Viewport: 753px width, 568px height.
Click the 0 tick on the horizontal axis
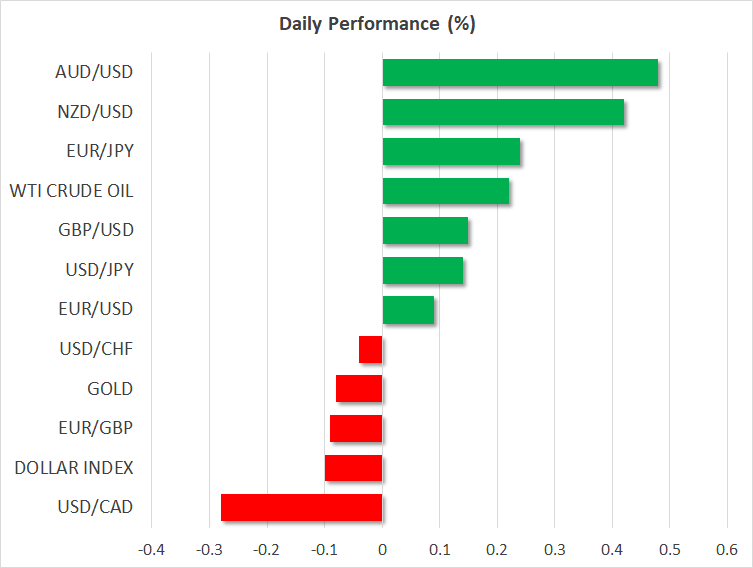[382, 550]
